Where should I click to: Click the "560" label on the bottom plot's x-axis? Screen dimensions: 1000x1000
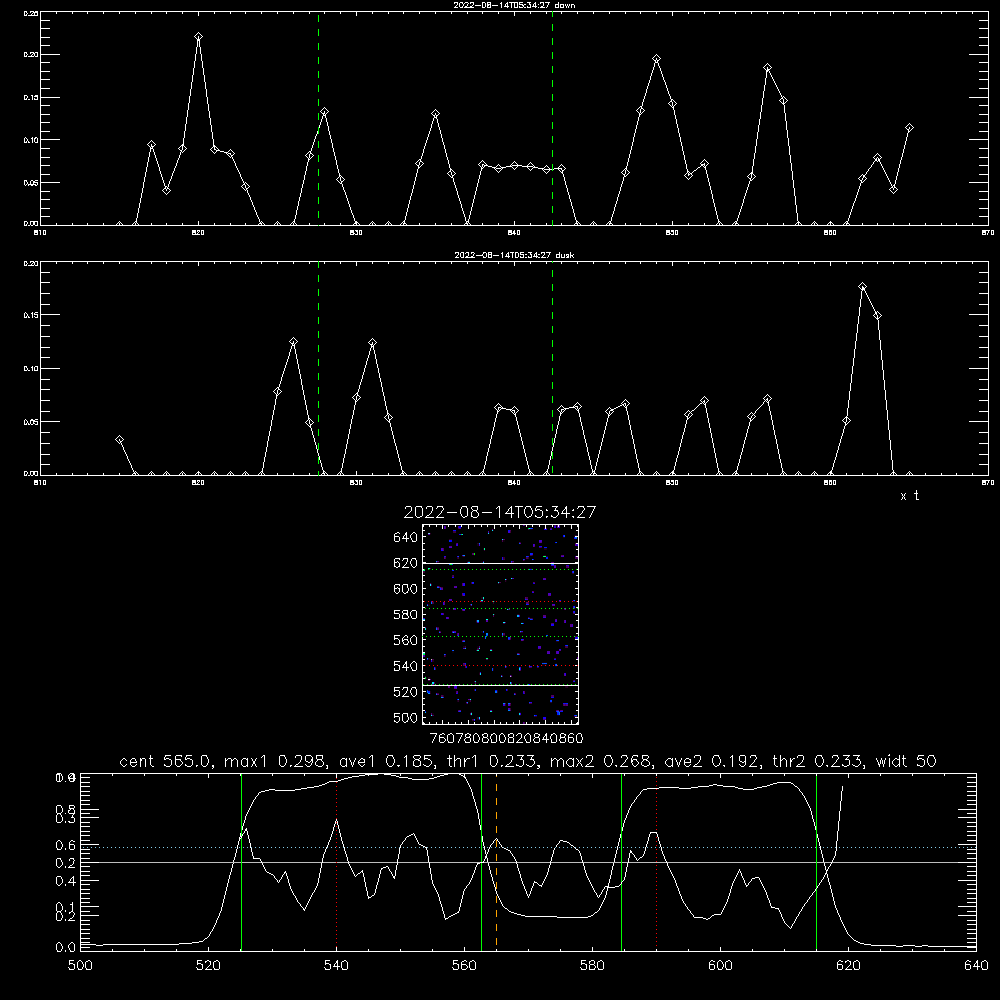pos(464,966)
